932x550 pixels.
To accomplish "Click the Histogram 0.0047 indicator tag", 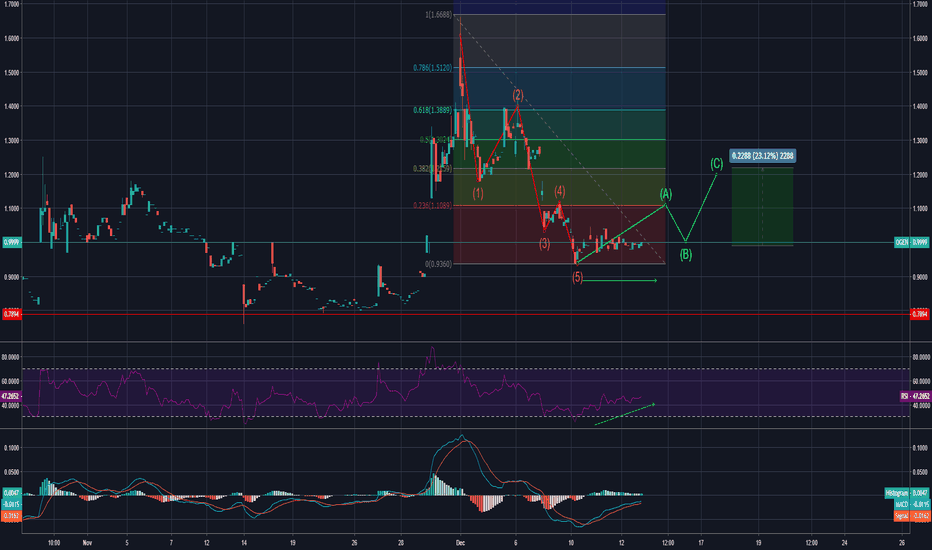I will (907, 493).
